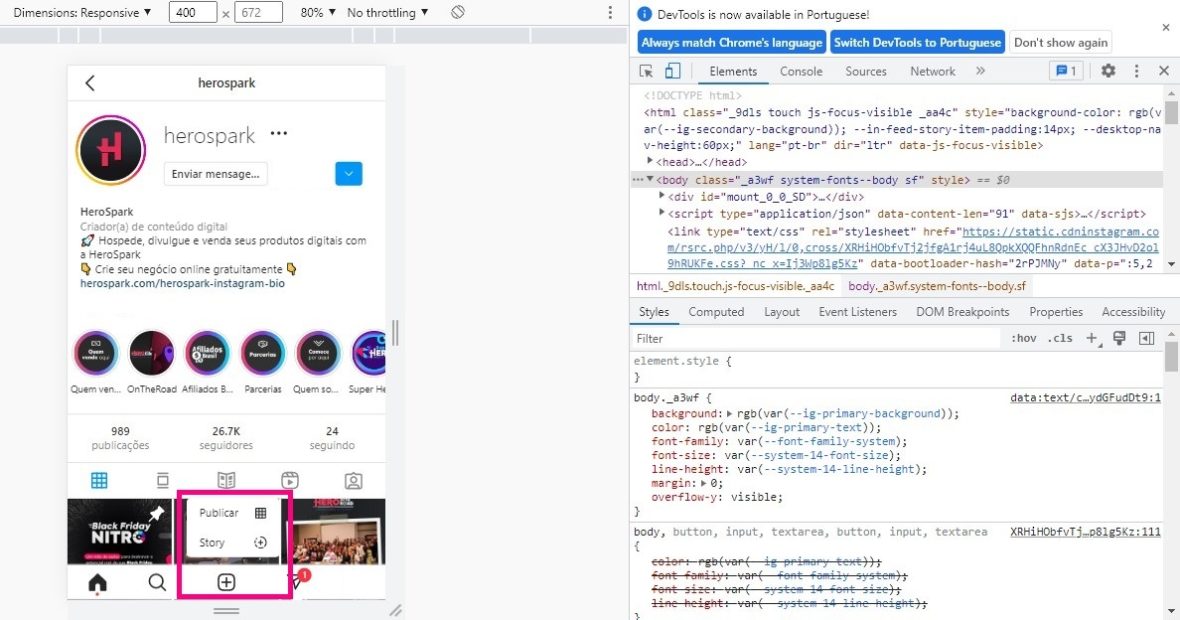Select Story in the popup menu
The image size is (1180, 620).
(212, 543)
